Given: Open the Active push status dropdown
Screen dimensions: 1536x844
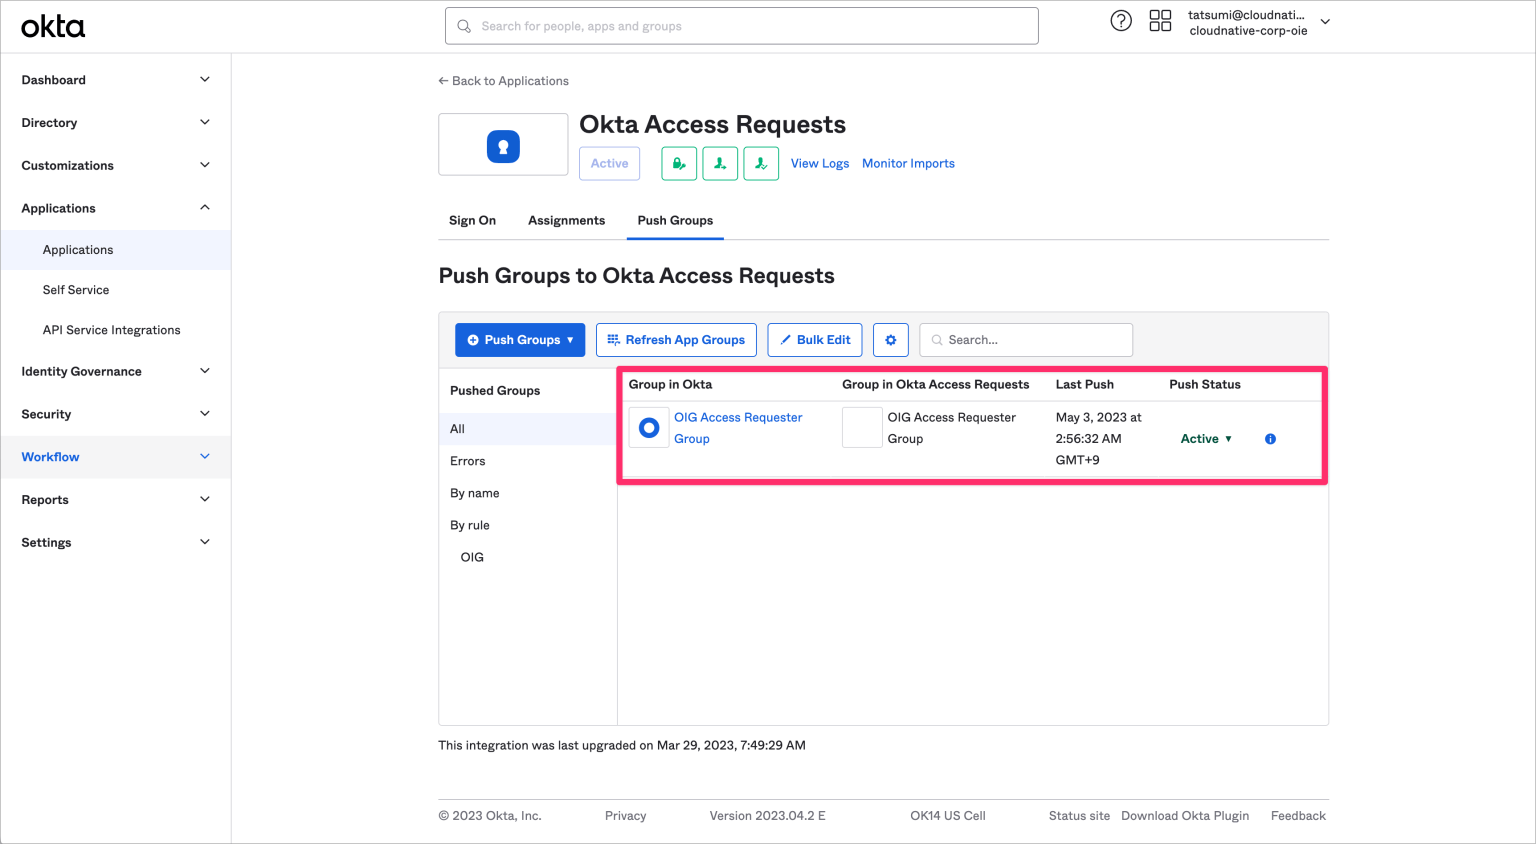Looking at the screenshot, I should [x=1206, y=438].
